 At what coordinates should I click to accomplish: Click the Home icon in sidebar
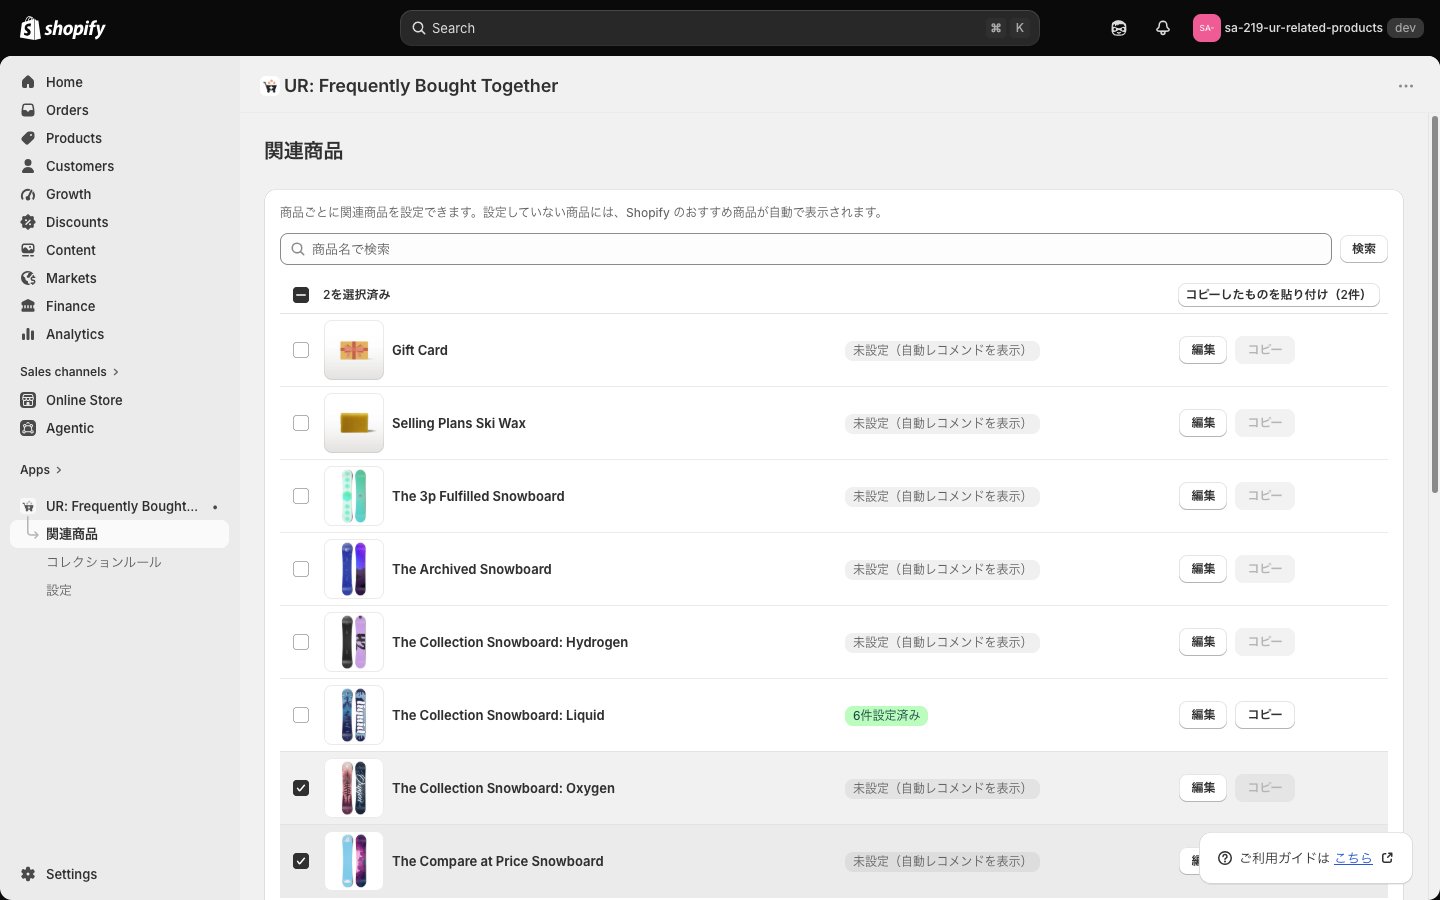point(28,82)
